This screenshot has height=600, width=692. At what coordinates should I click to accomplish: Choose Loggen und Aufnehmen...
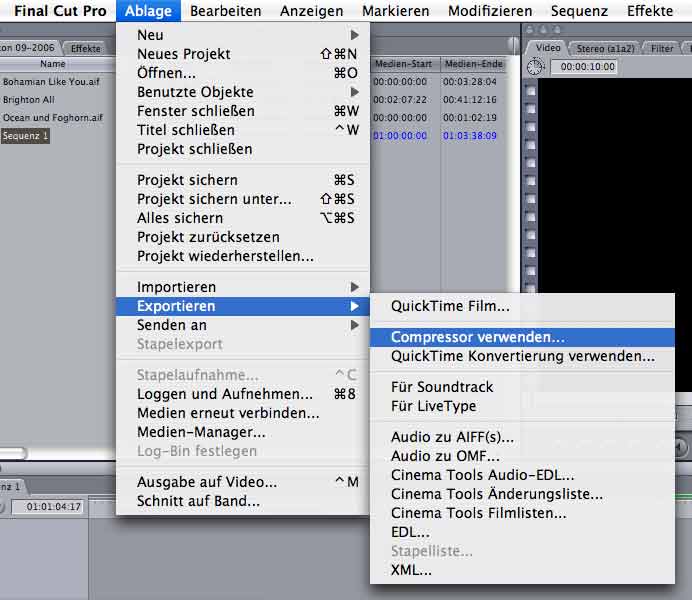pyautogui.click(x=243, y=394)
